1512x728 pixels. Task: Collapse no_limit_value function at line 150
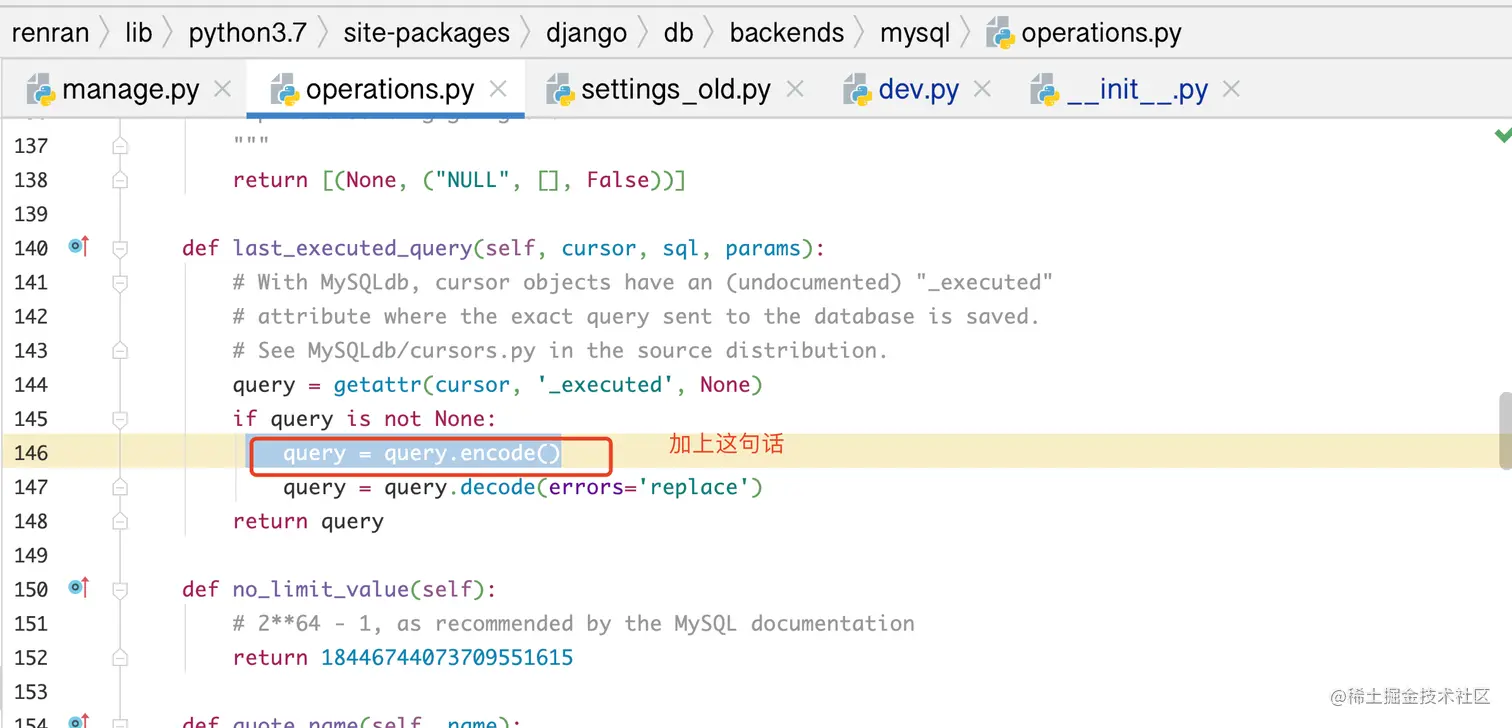[120, 589]
